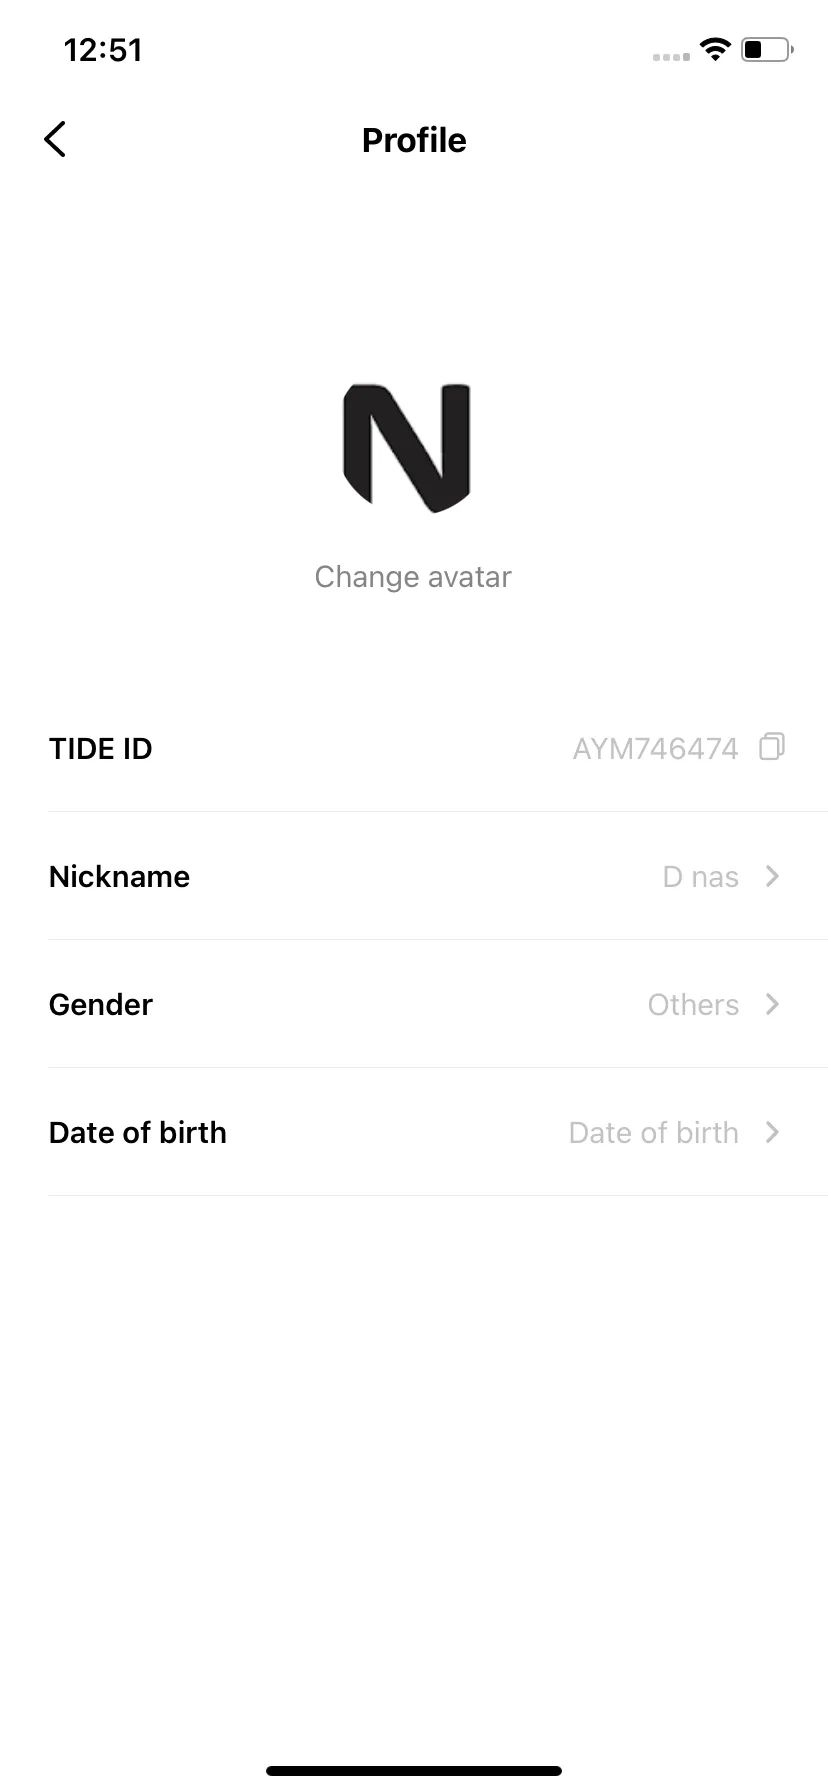The image size is (828, 1792).
Task: Open Nickname editor via its chevron
Action: 772,876
